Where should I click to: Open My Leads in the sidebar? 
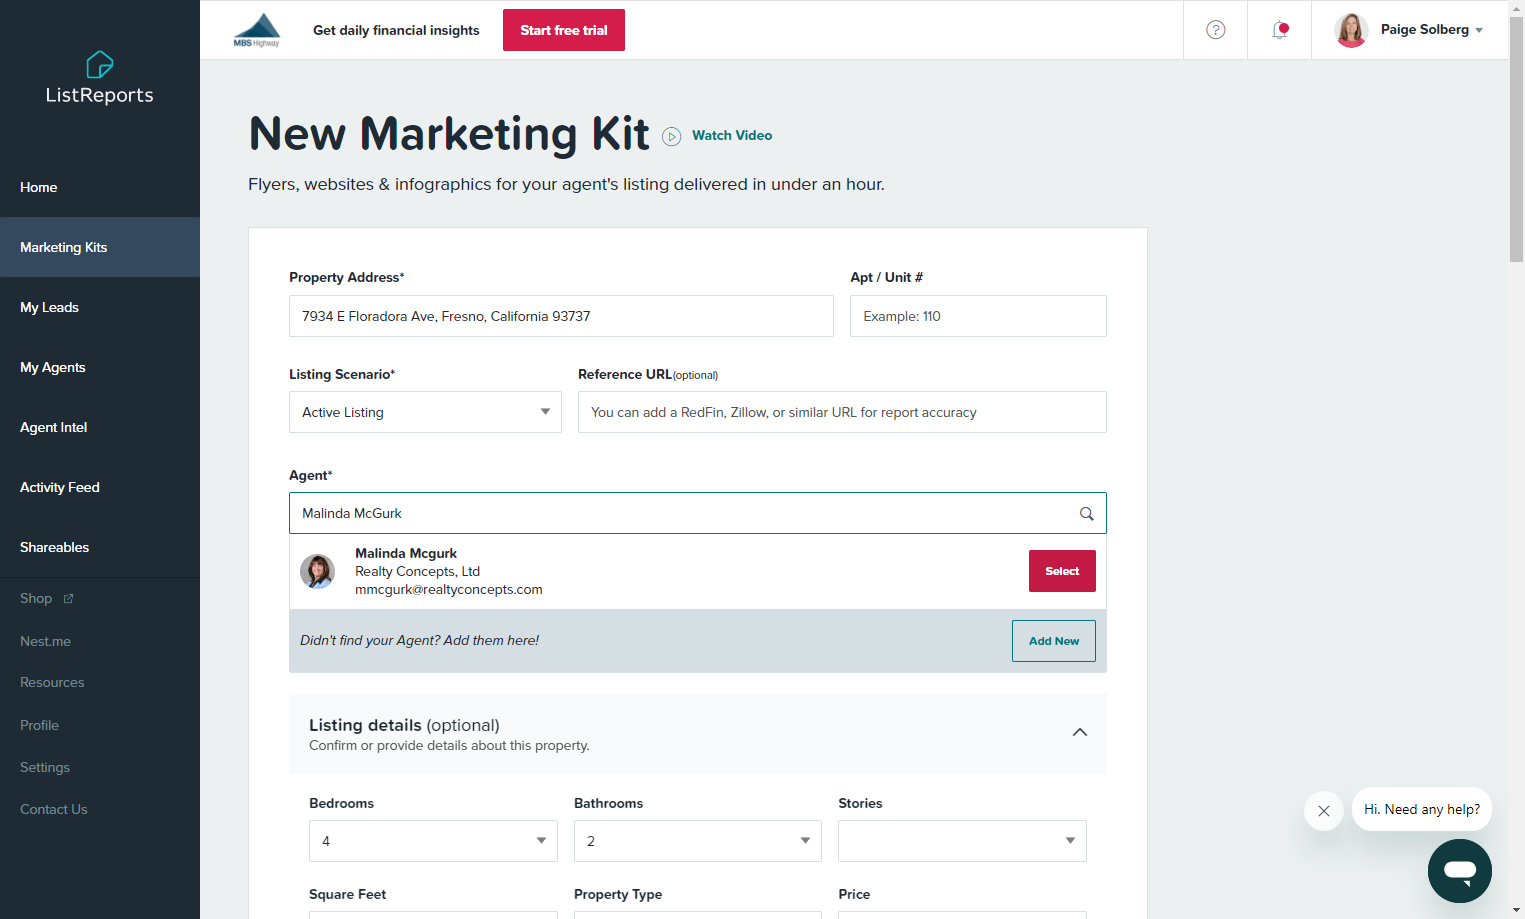pyautogui.click(x=100, y=307)
